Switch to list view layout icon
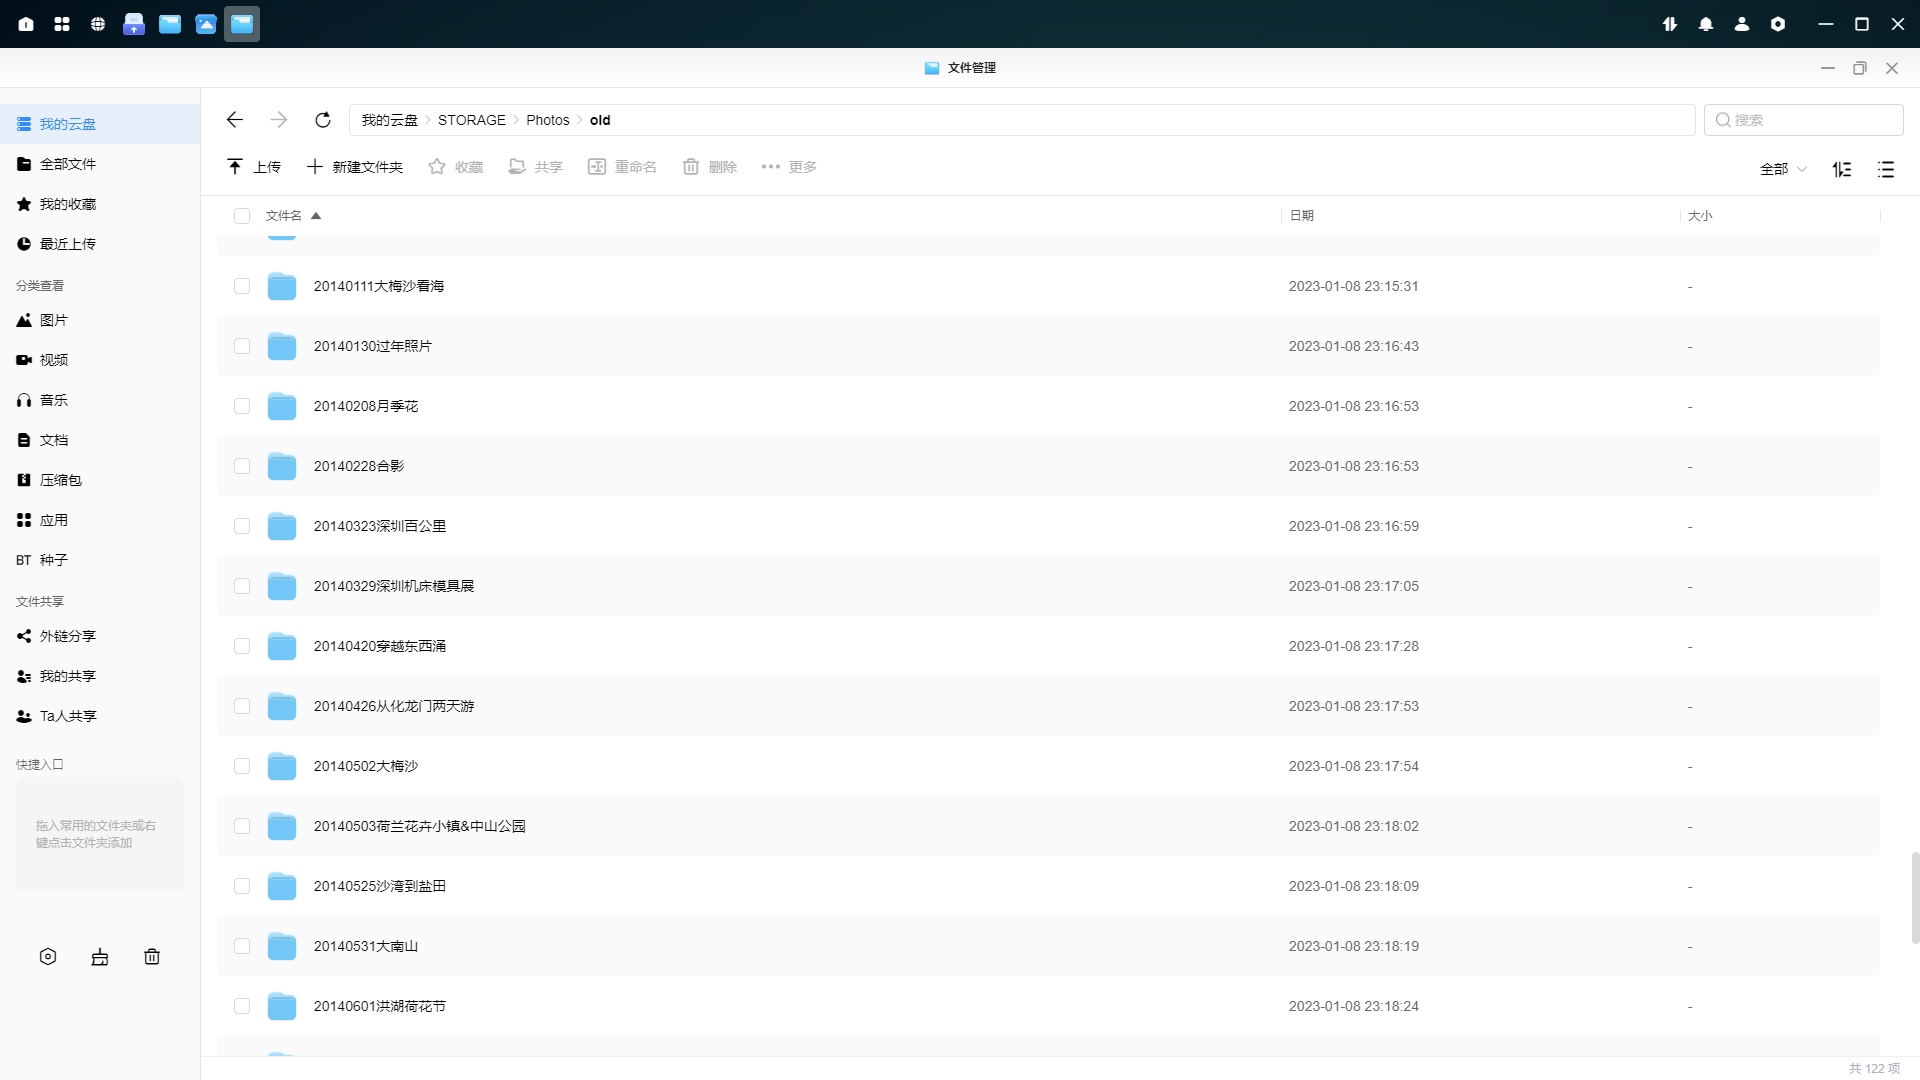Image resolution: width=1920 pixels, height=1080 pixels. point(1886,169)
